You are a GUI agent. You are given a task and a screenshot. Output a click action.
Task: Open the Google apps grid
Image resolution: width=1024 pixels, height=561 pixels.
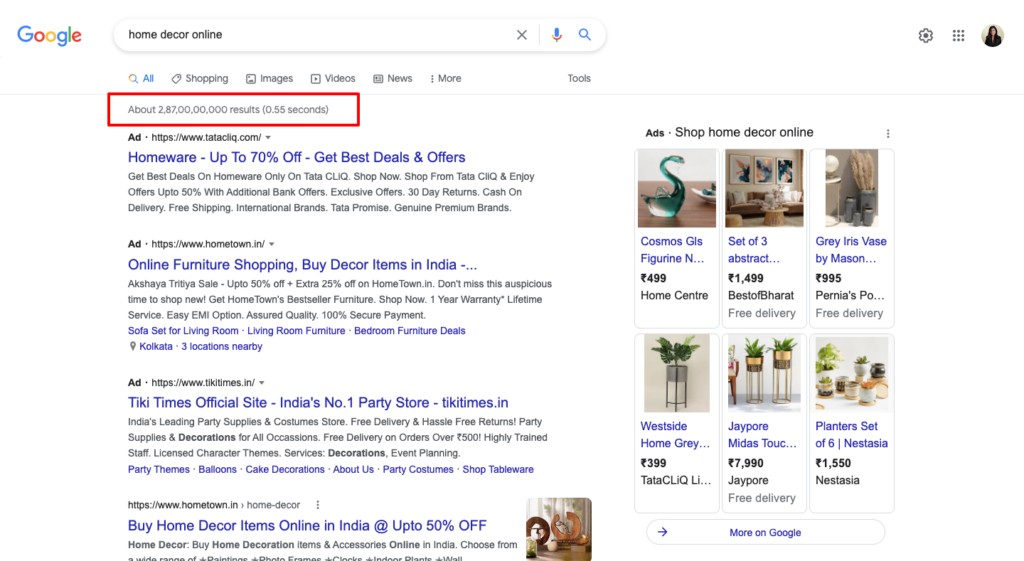pos(958,36)
